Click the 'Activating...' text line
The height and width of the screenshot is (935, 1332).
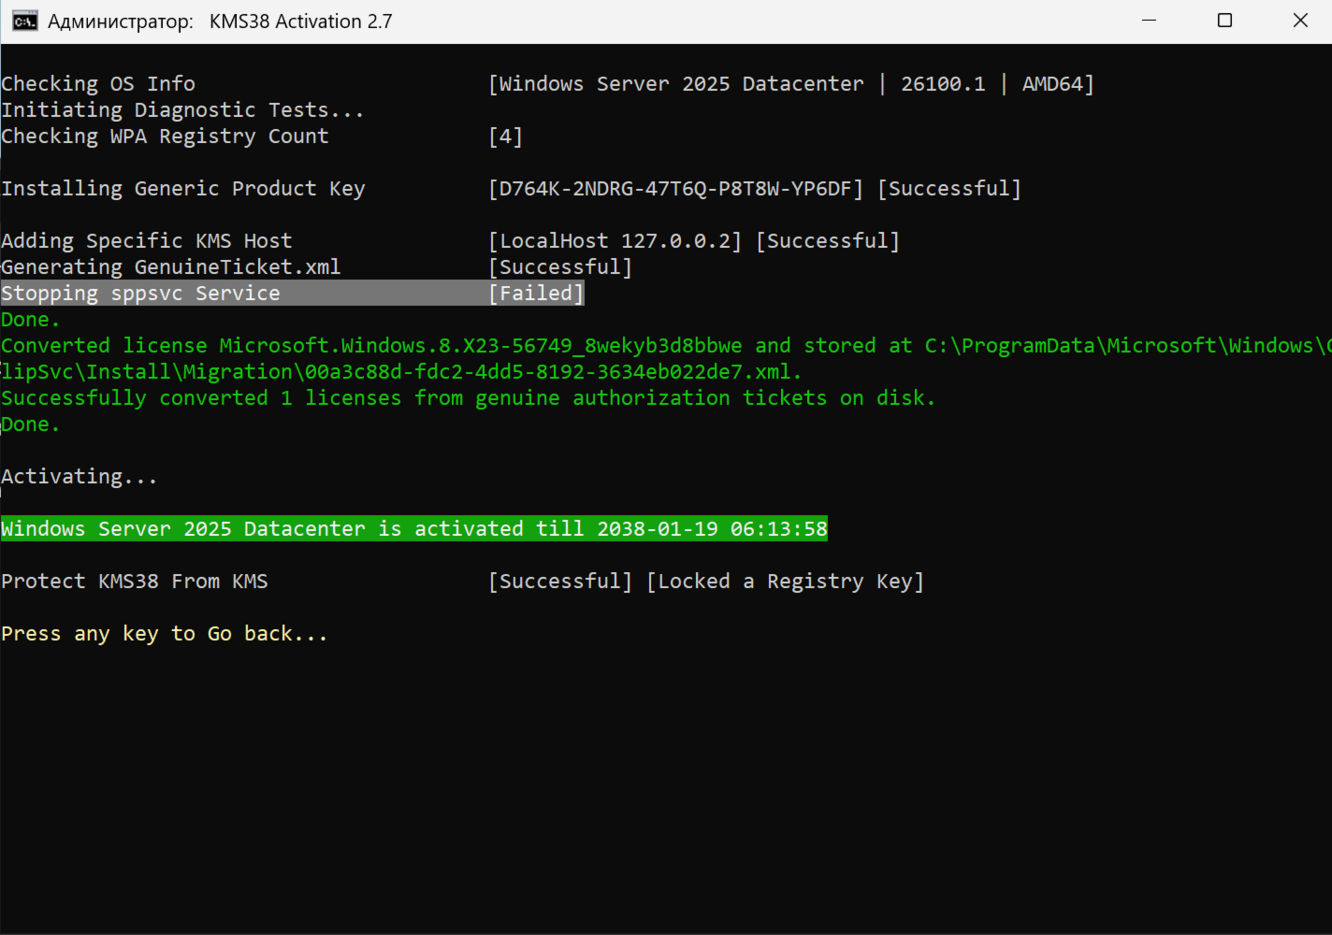[79, 477]
